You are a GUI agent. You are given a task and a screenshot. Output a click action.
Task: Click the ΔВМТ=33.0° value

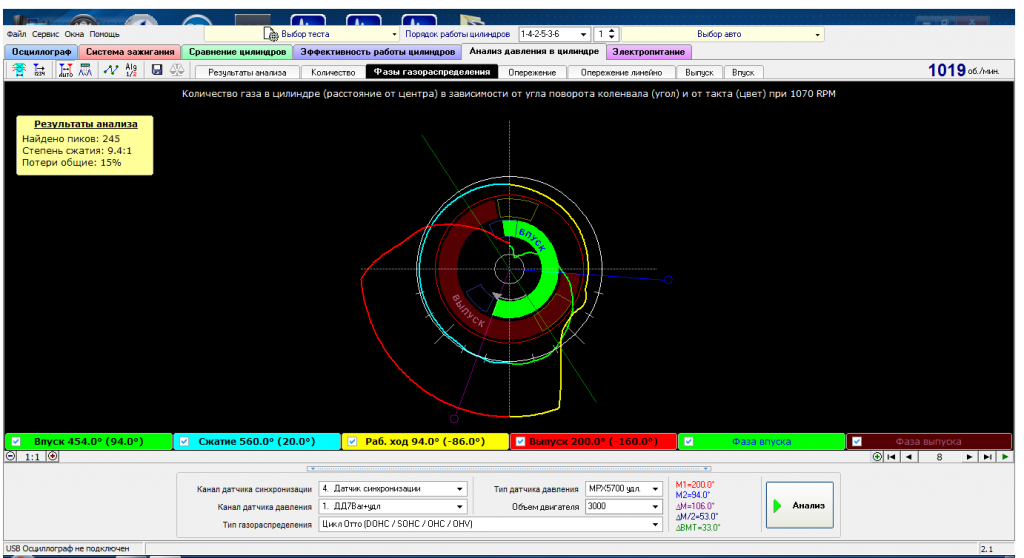[697, 527]
